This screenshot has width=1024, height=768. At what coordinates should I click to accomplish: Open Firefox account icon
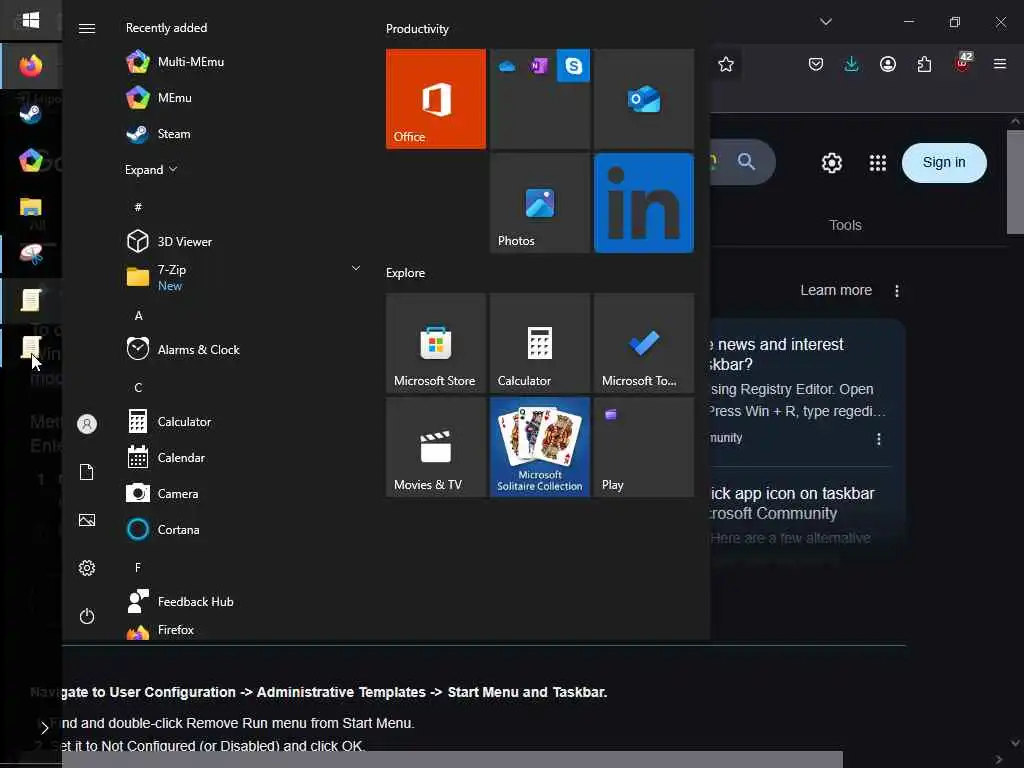pos(888,64)
